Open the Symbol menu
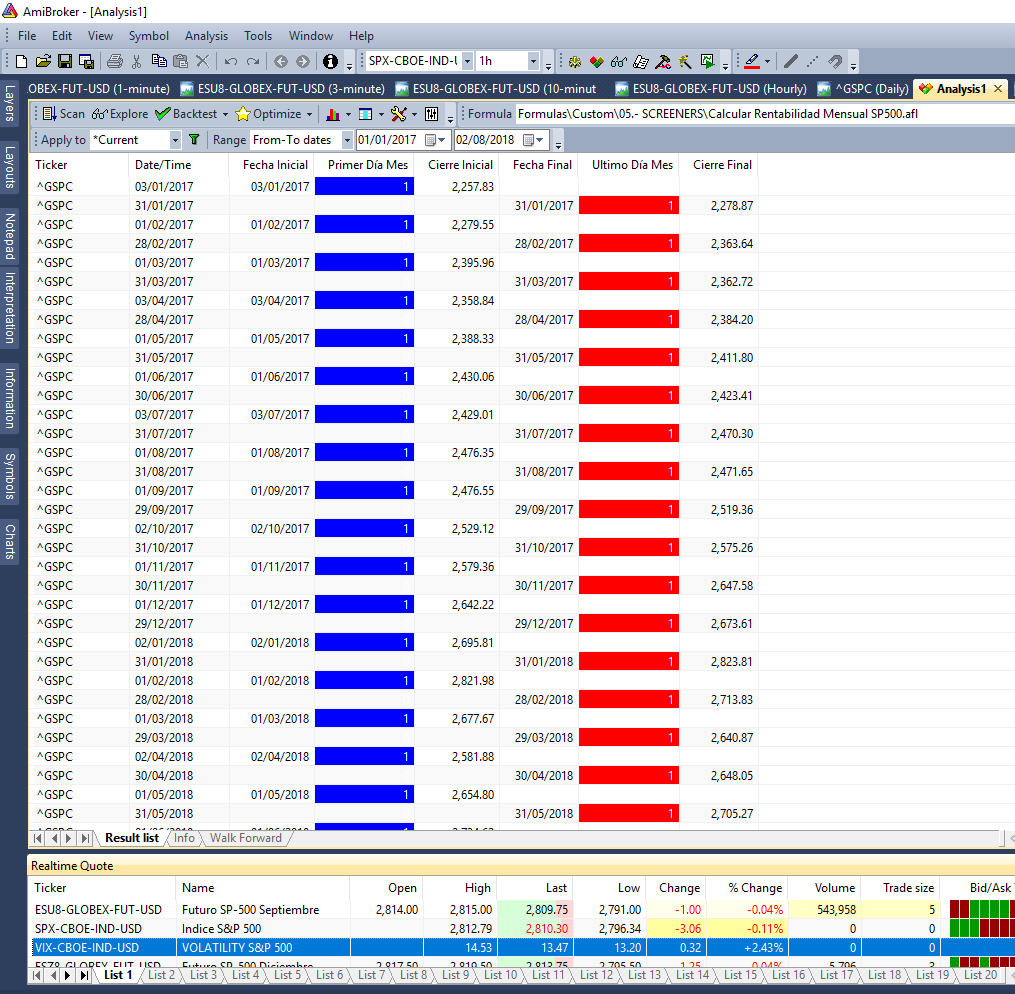 pos(148,36)
